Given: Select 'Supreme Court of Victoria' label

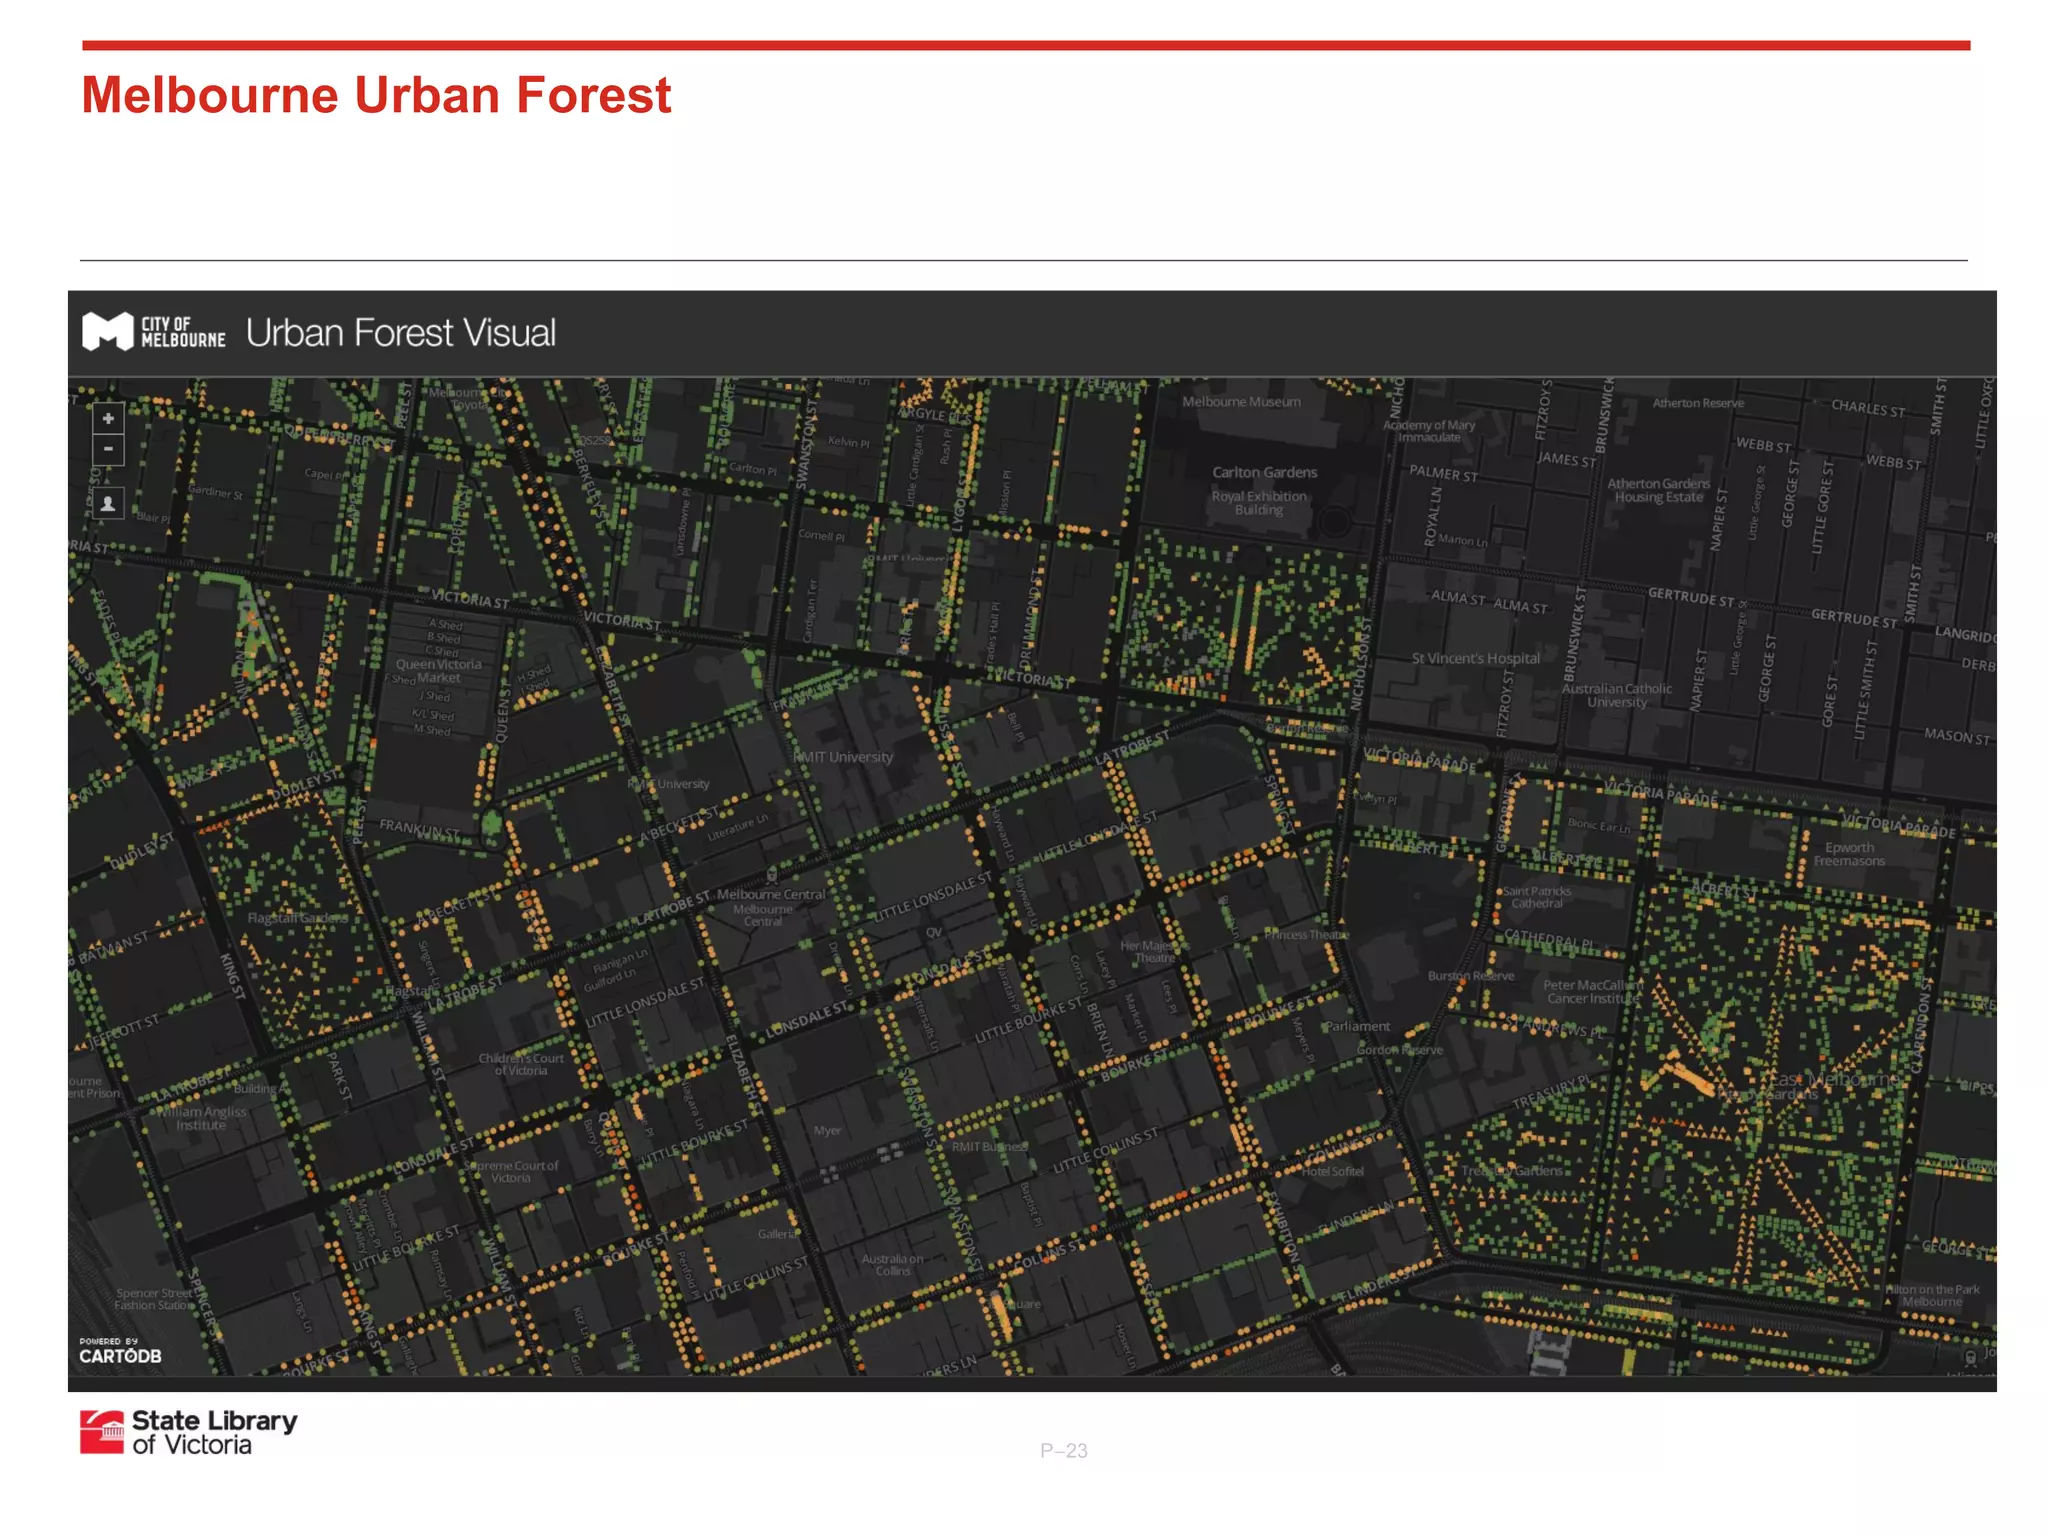Looking at the screenshot, I should click(x=511, y=1172).
